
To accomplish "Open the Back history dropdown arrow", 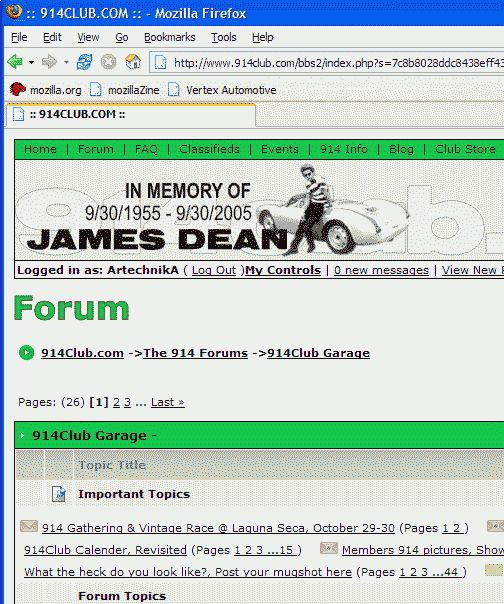I will point(31,62).
